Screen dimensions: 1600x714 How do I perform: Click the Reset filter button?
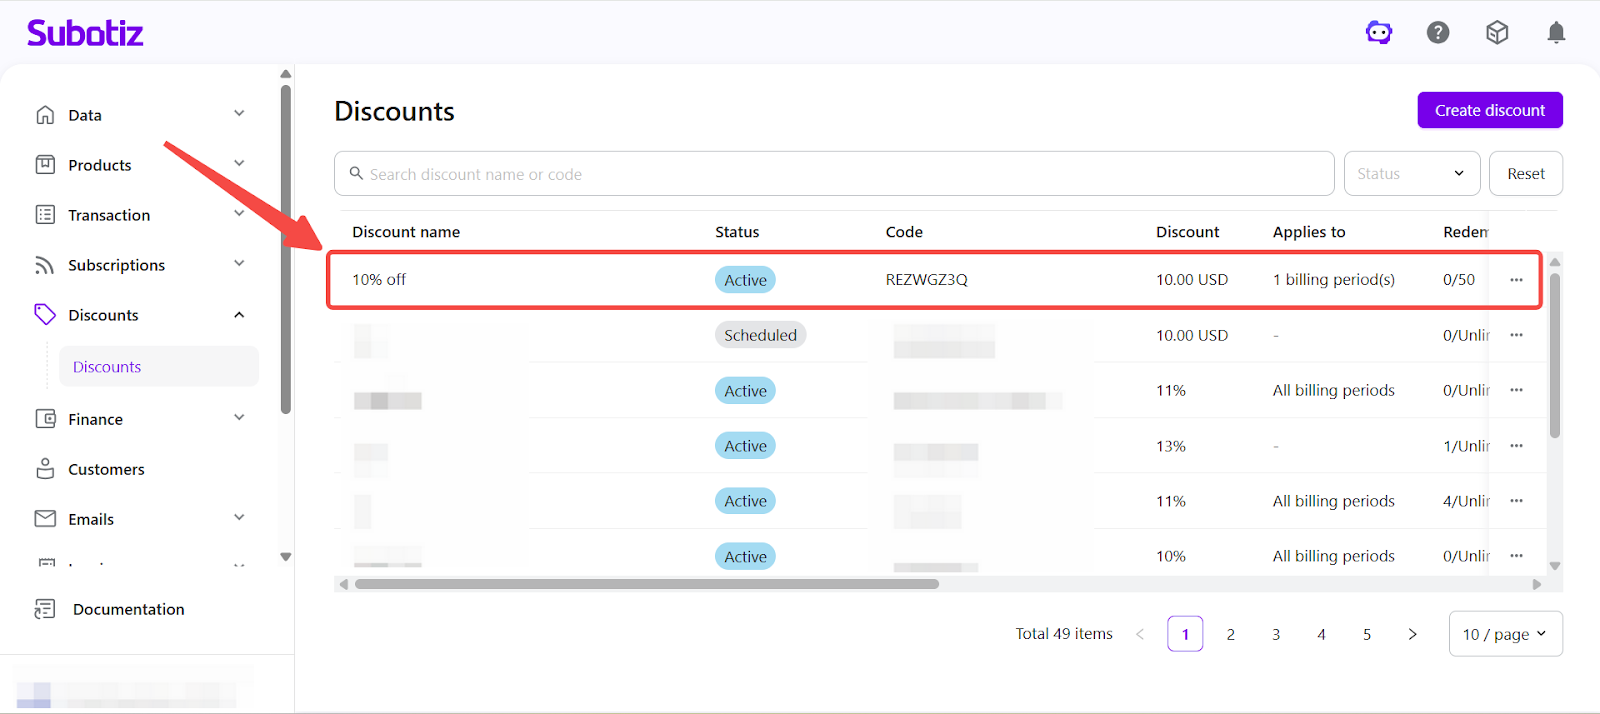tap(1525, 174)
